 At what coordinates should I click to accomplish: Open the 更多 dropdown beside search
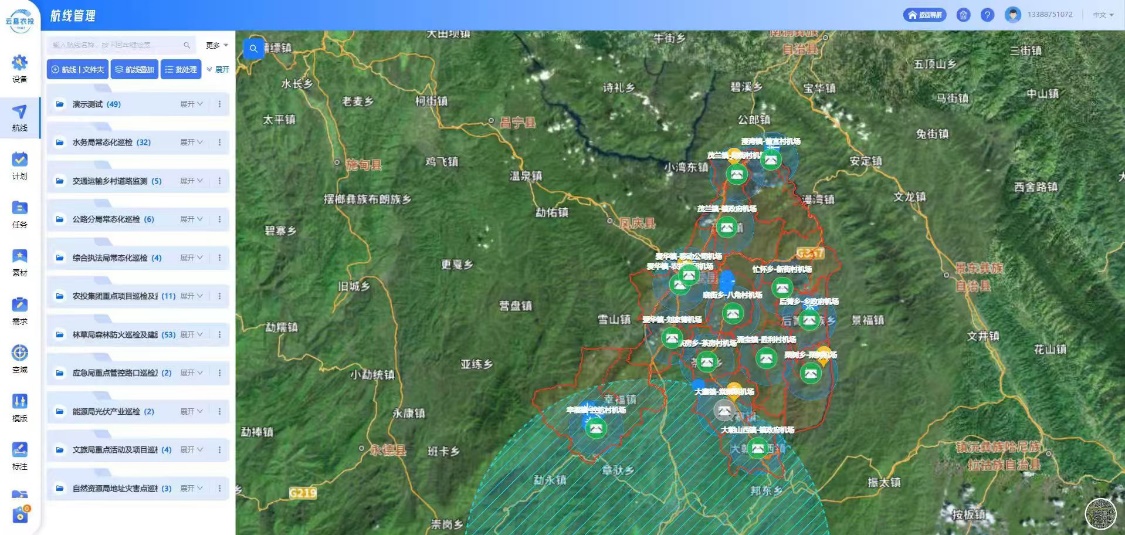pos(217,45)
